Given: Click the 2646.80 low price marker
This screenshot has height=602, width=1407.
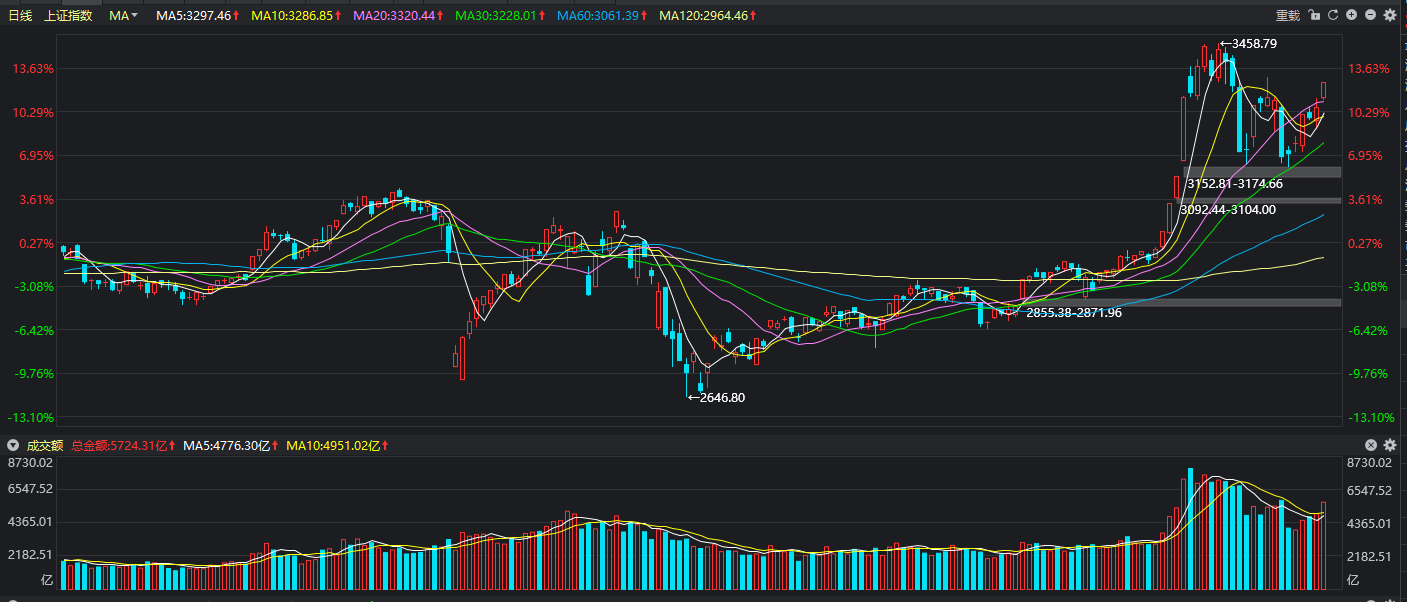Looking at the screenshot, I should click(x=716, y=397).
